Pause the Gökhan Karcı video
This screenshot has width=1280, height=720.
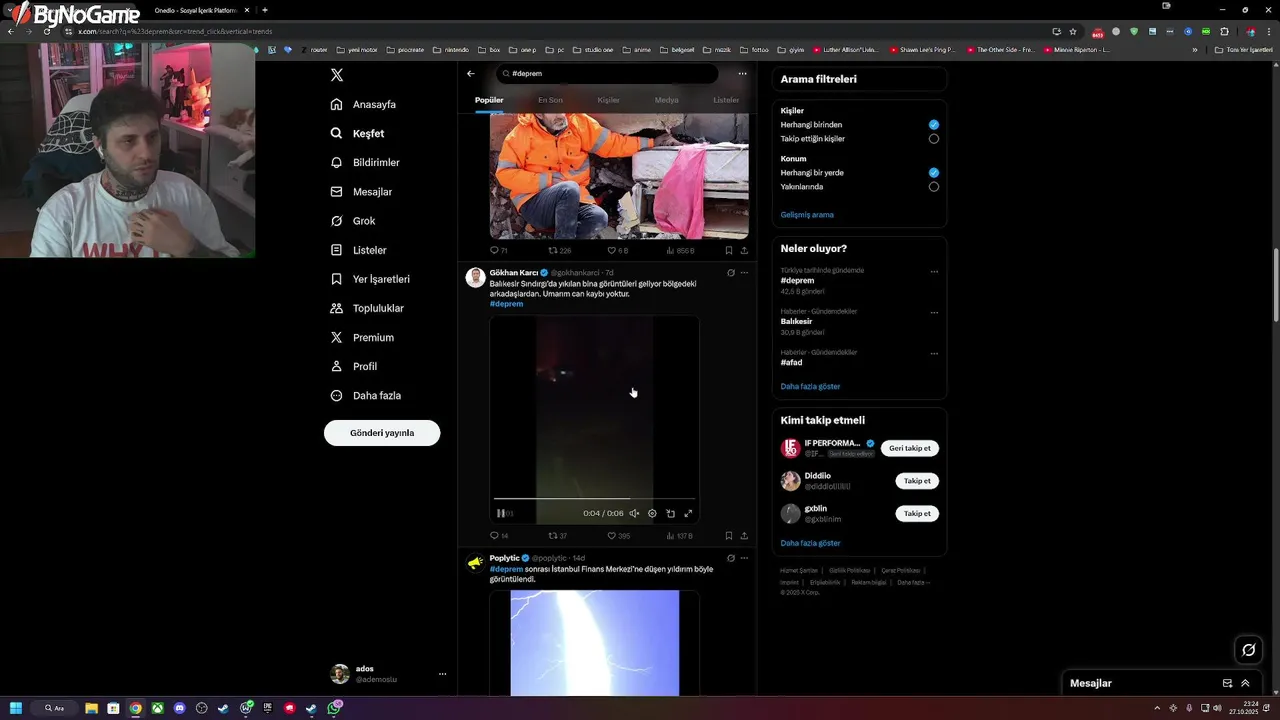click(501, 513)
